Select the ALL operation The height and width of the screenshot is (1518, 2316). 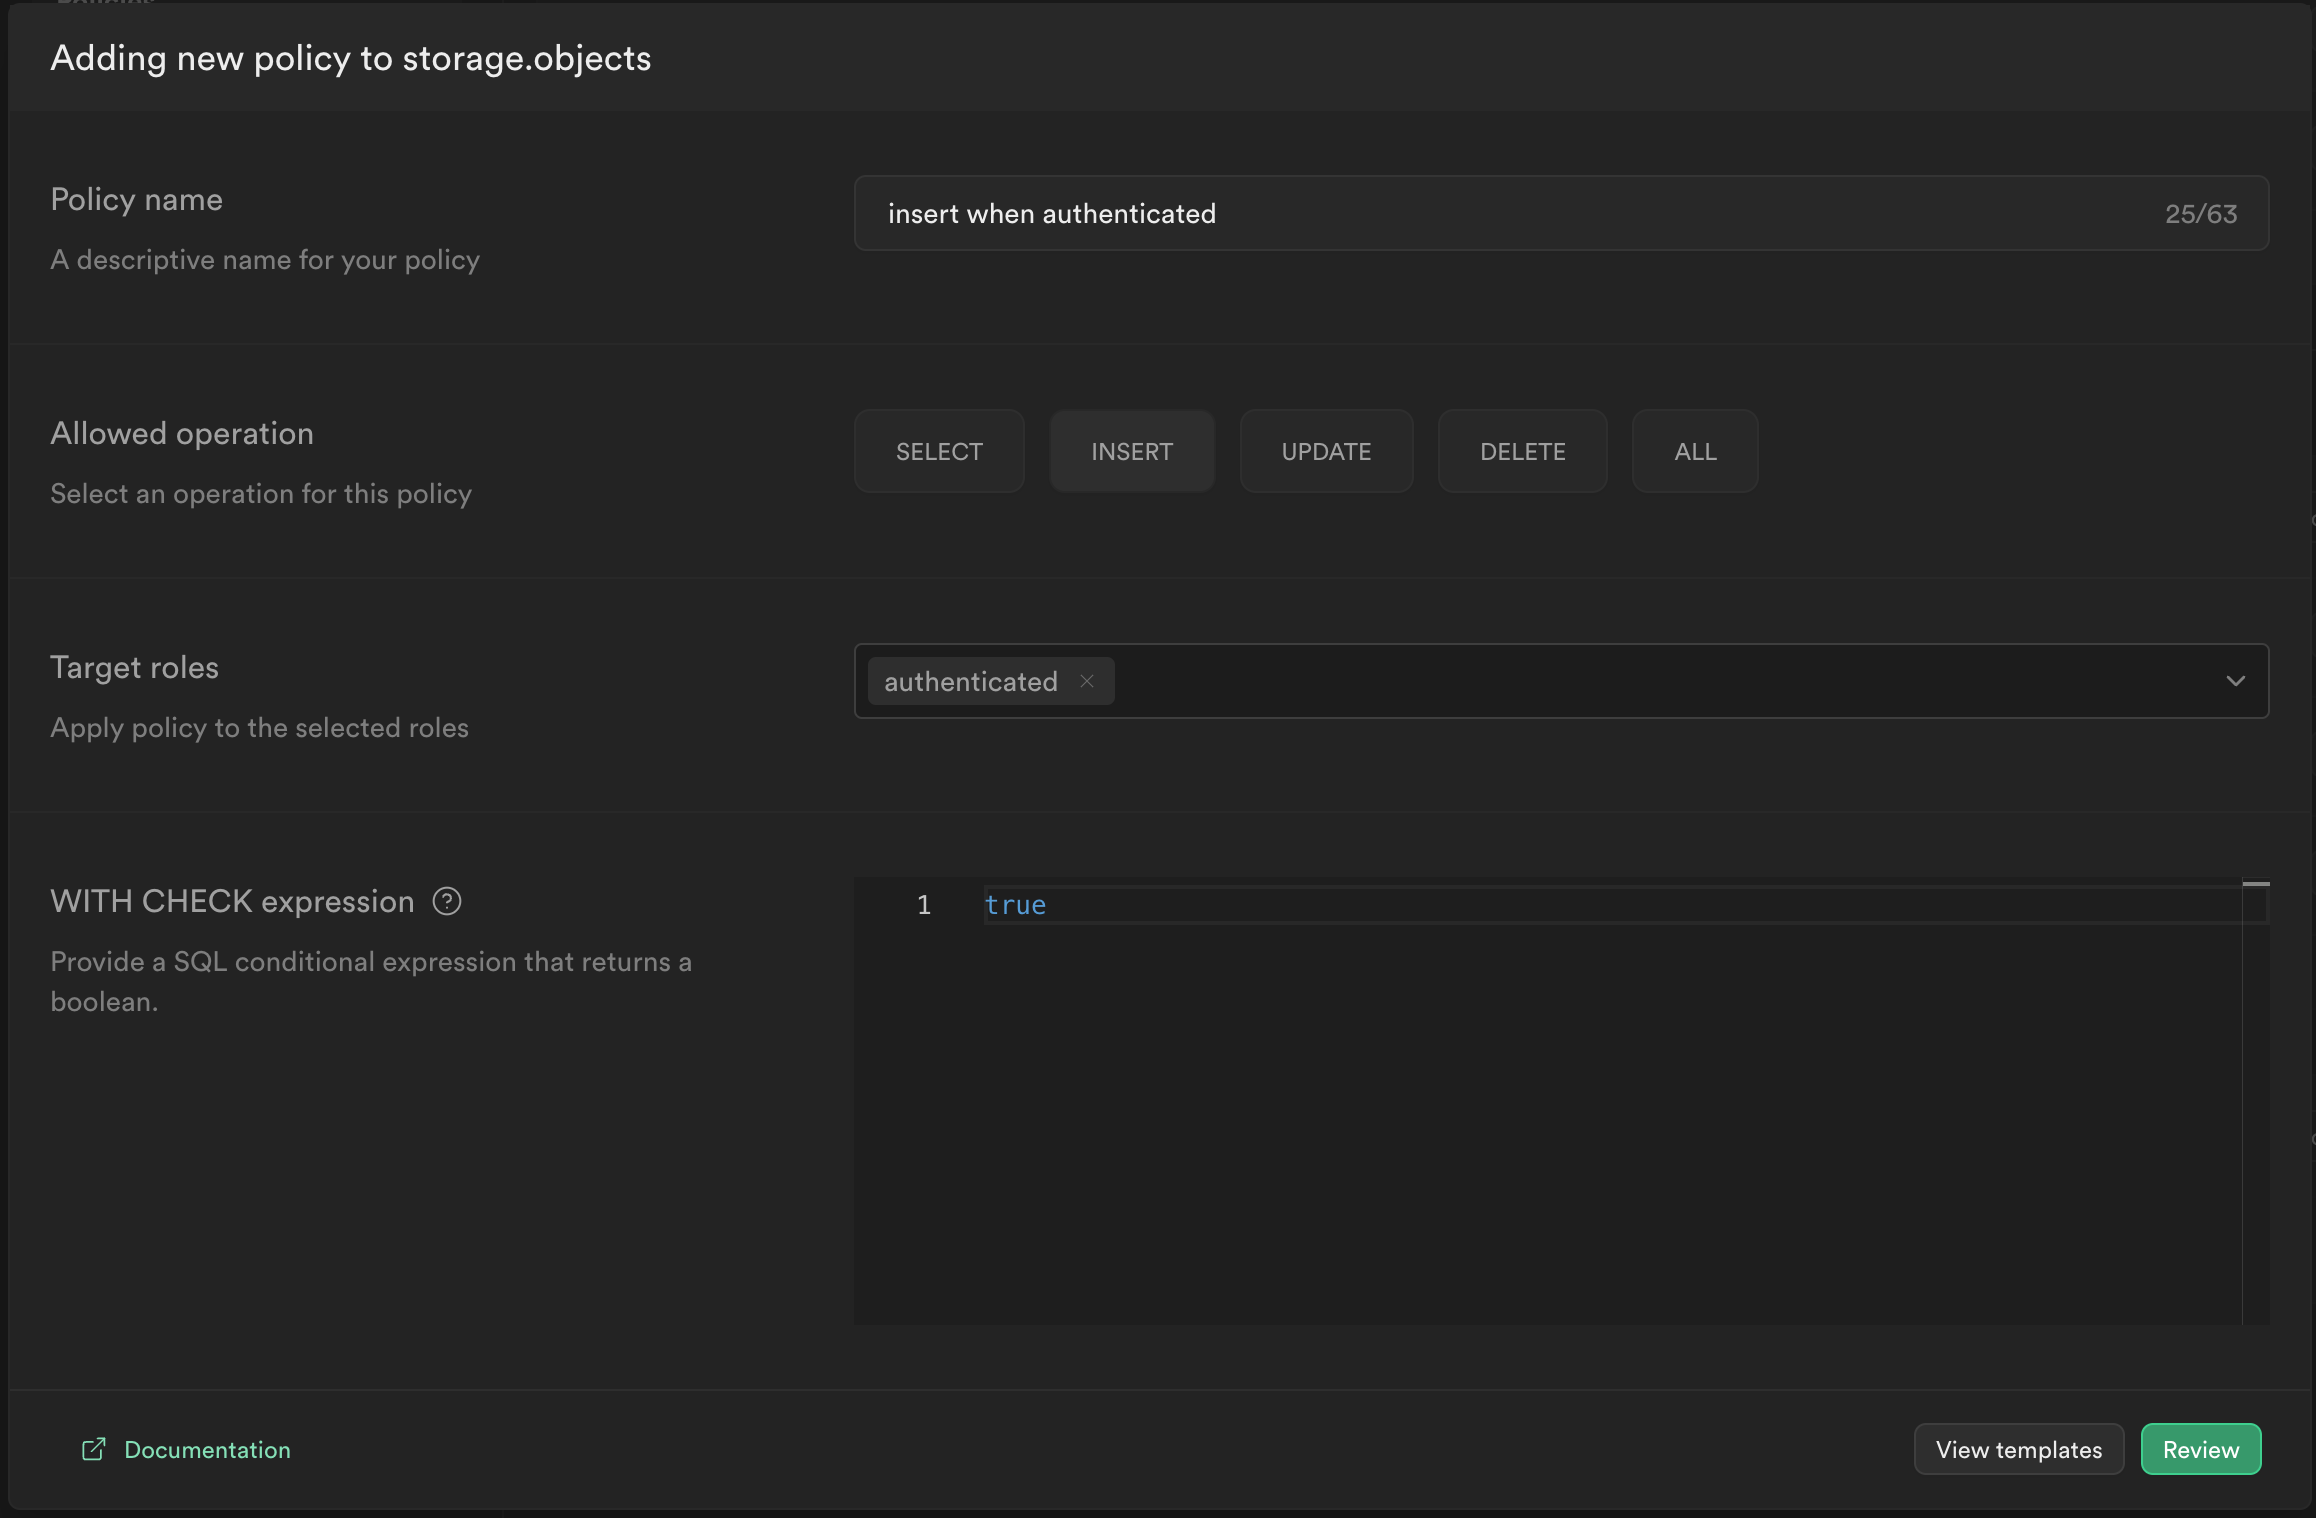[1695, 452]
